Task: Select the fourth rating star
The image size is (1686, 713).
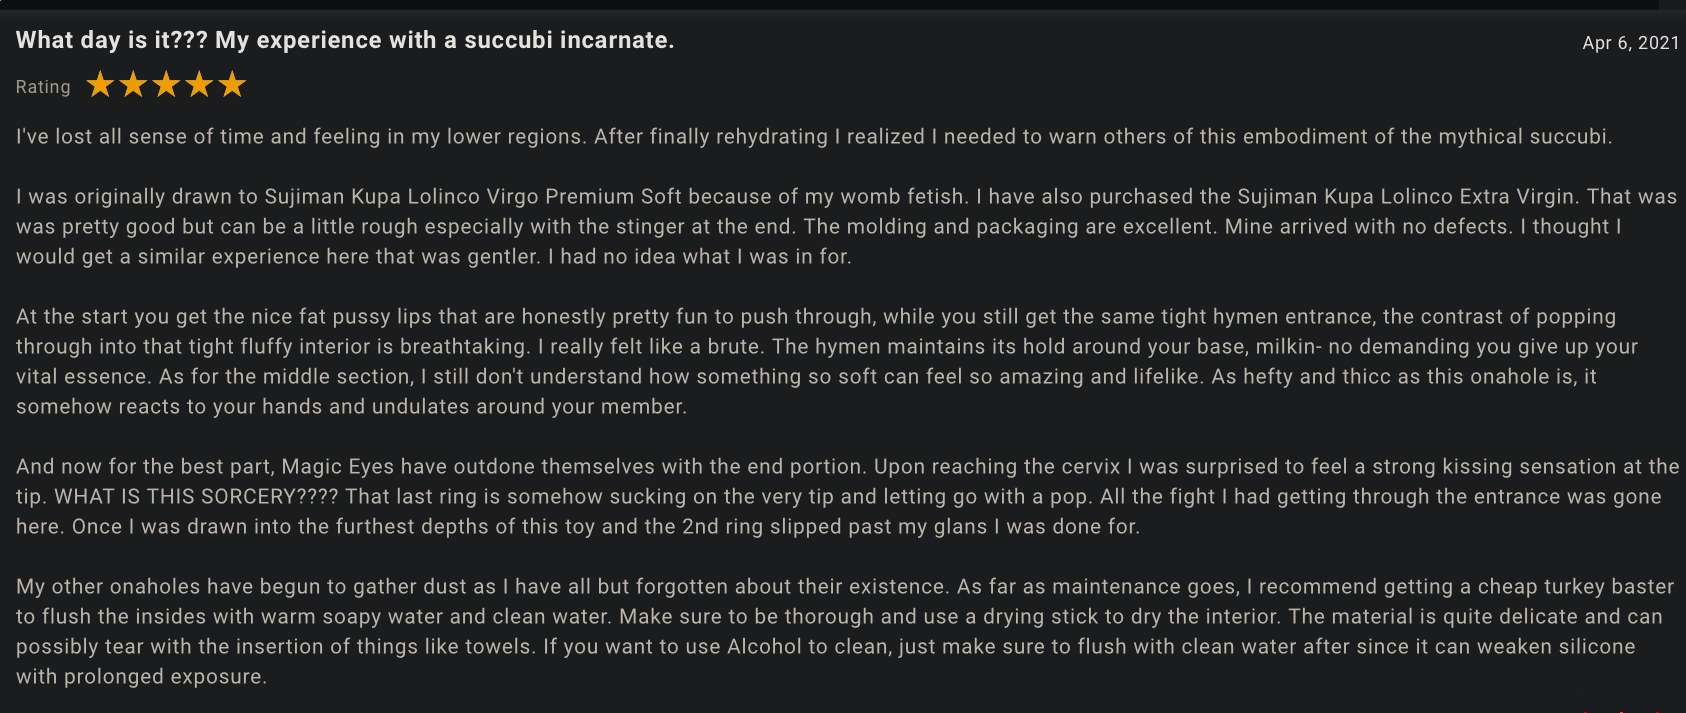Action: (x=199, y=85)
